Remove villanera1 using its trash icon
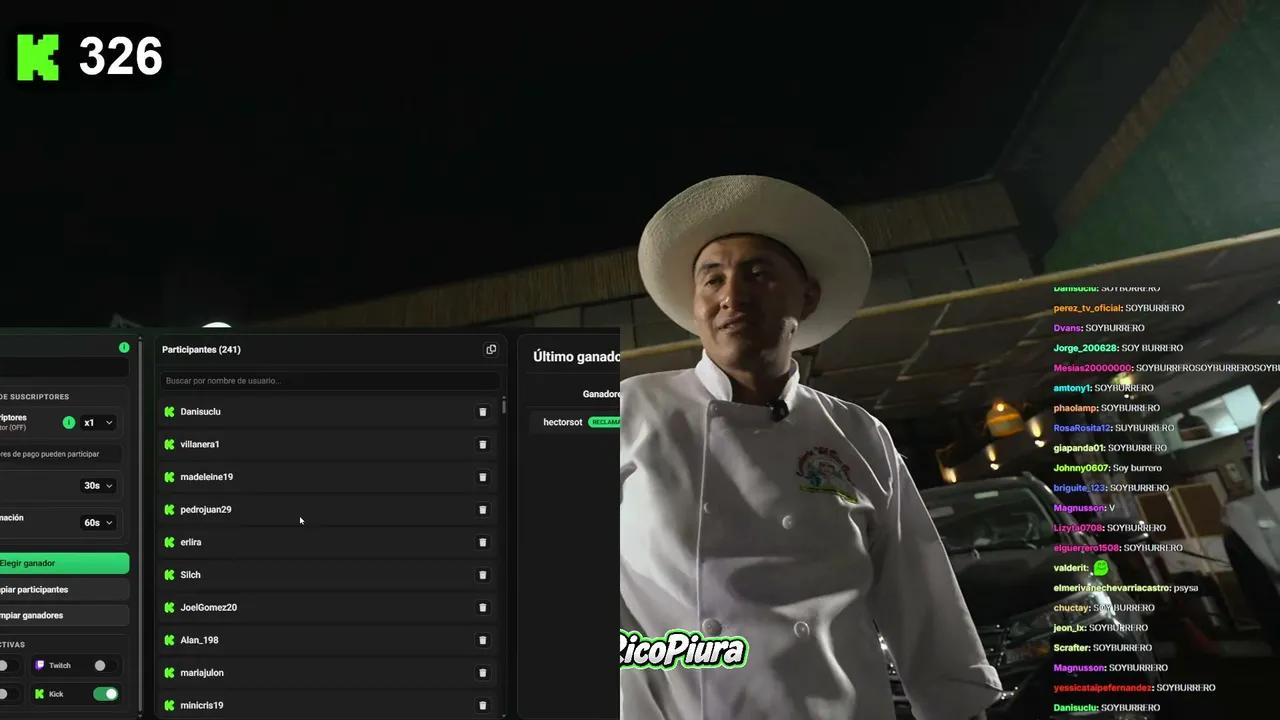 pos(483,445)
